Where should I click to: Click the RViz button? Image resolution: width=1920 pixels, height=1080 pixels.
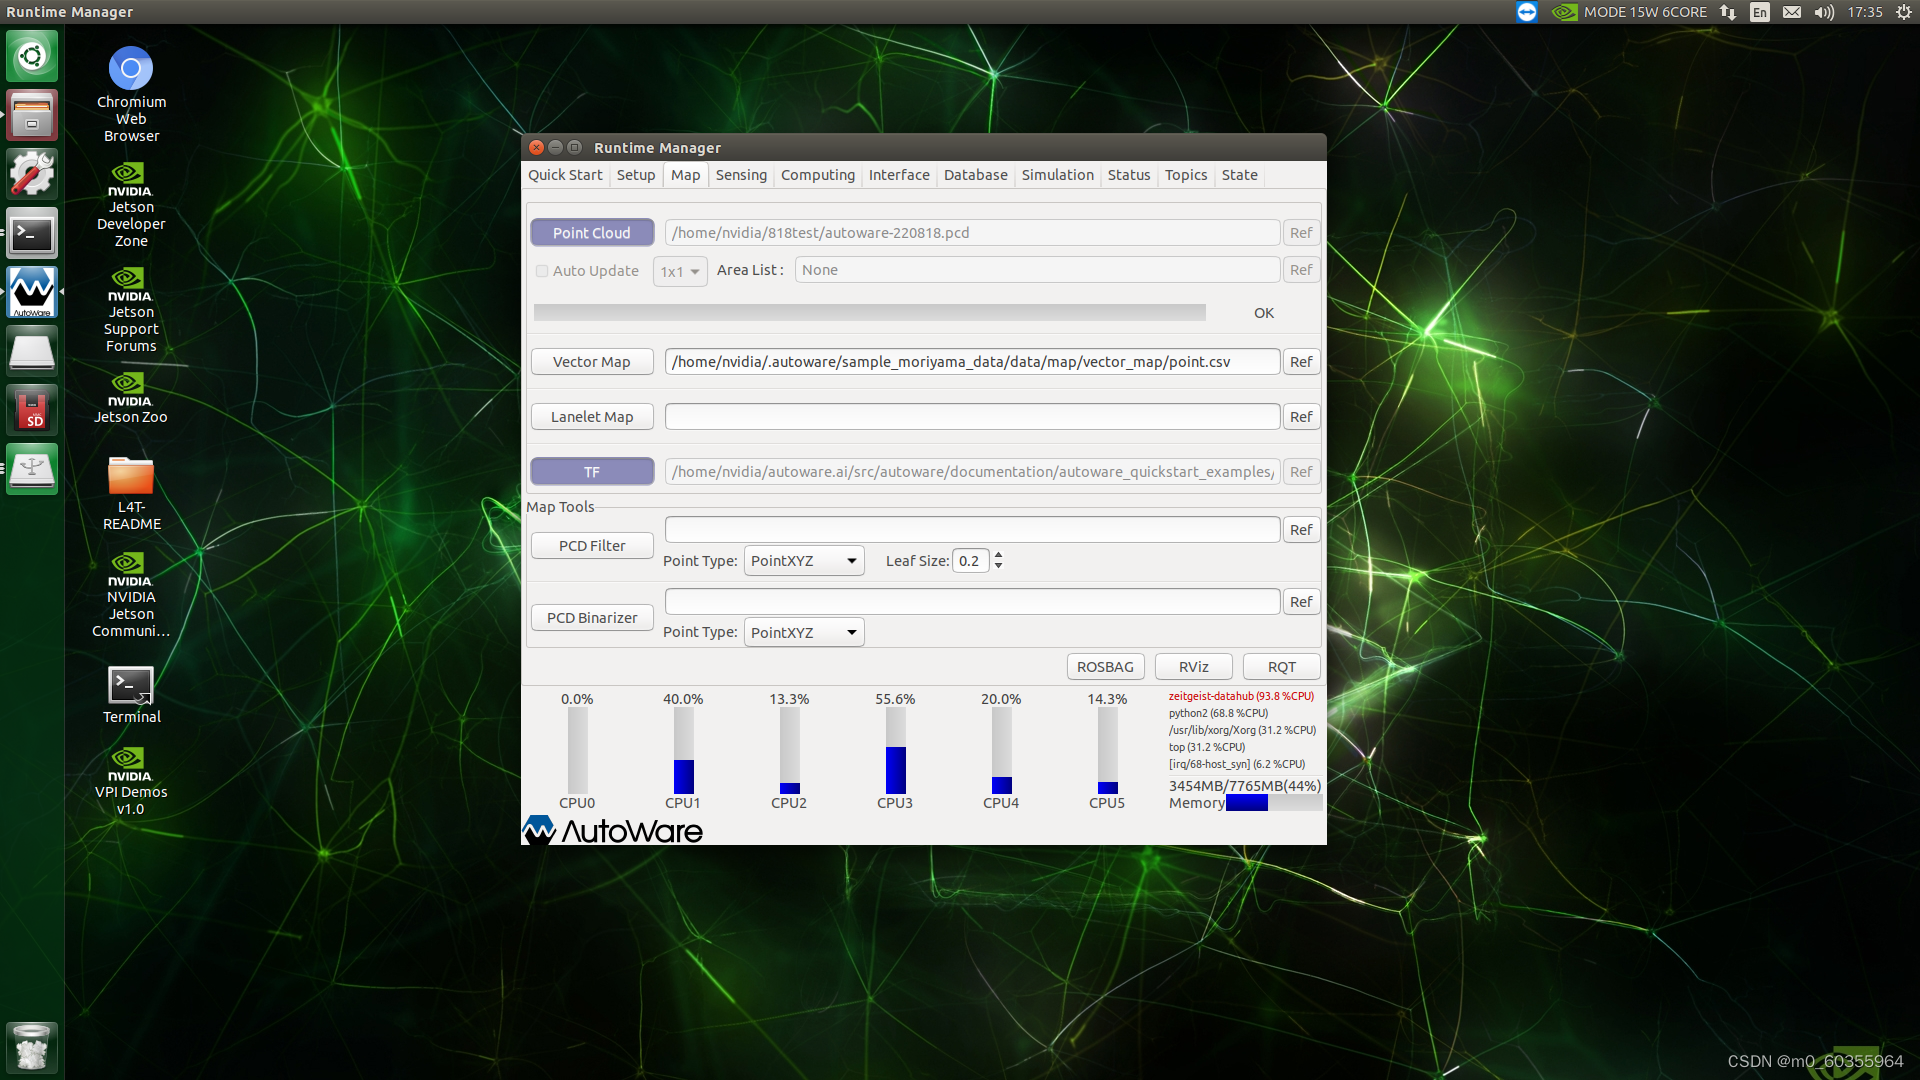[x=1193, y=667]
